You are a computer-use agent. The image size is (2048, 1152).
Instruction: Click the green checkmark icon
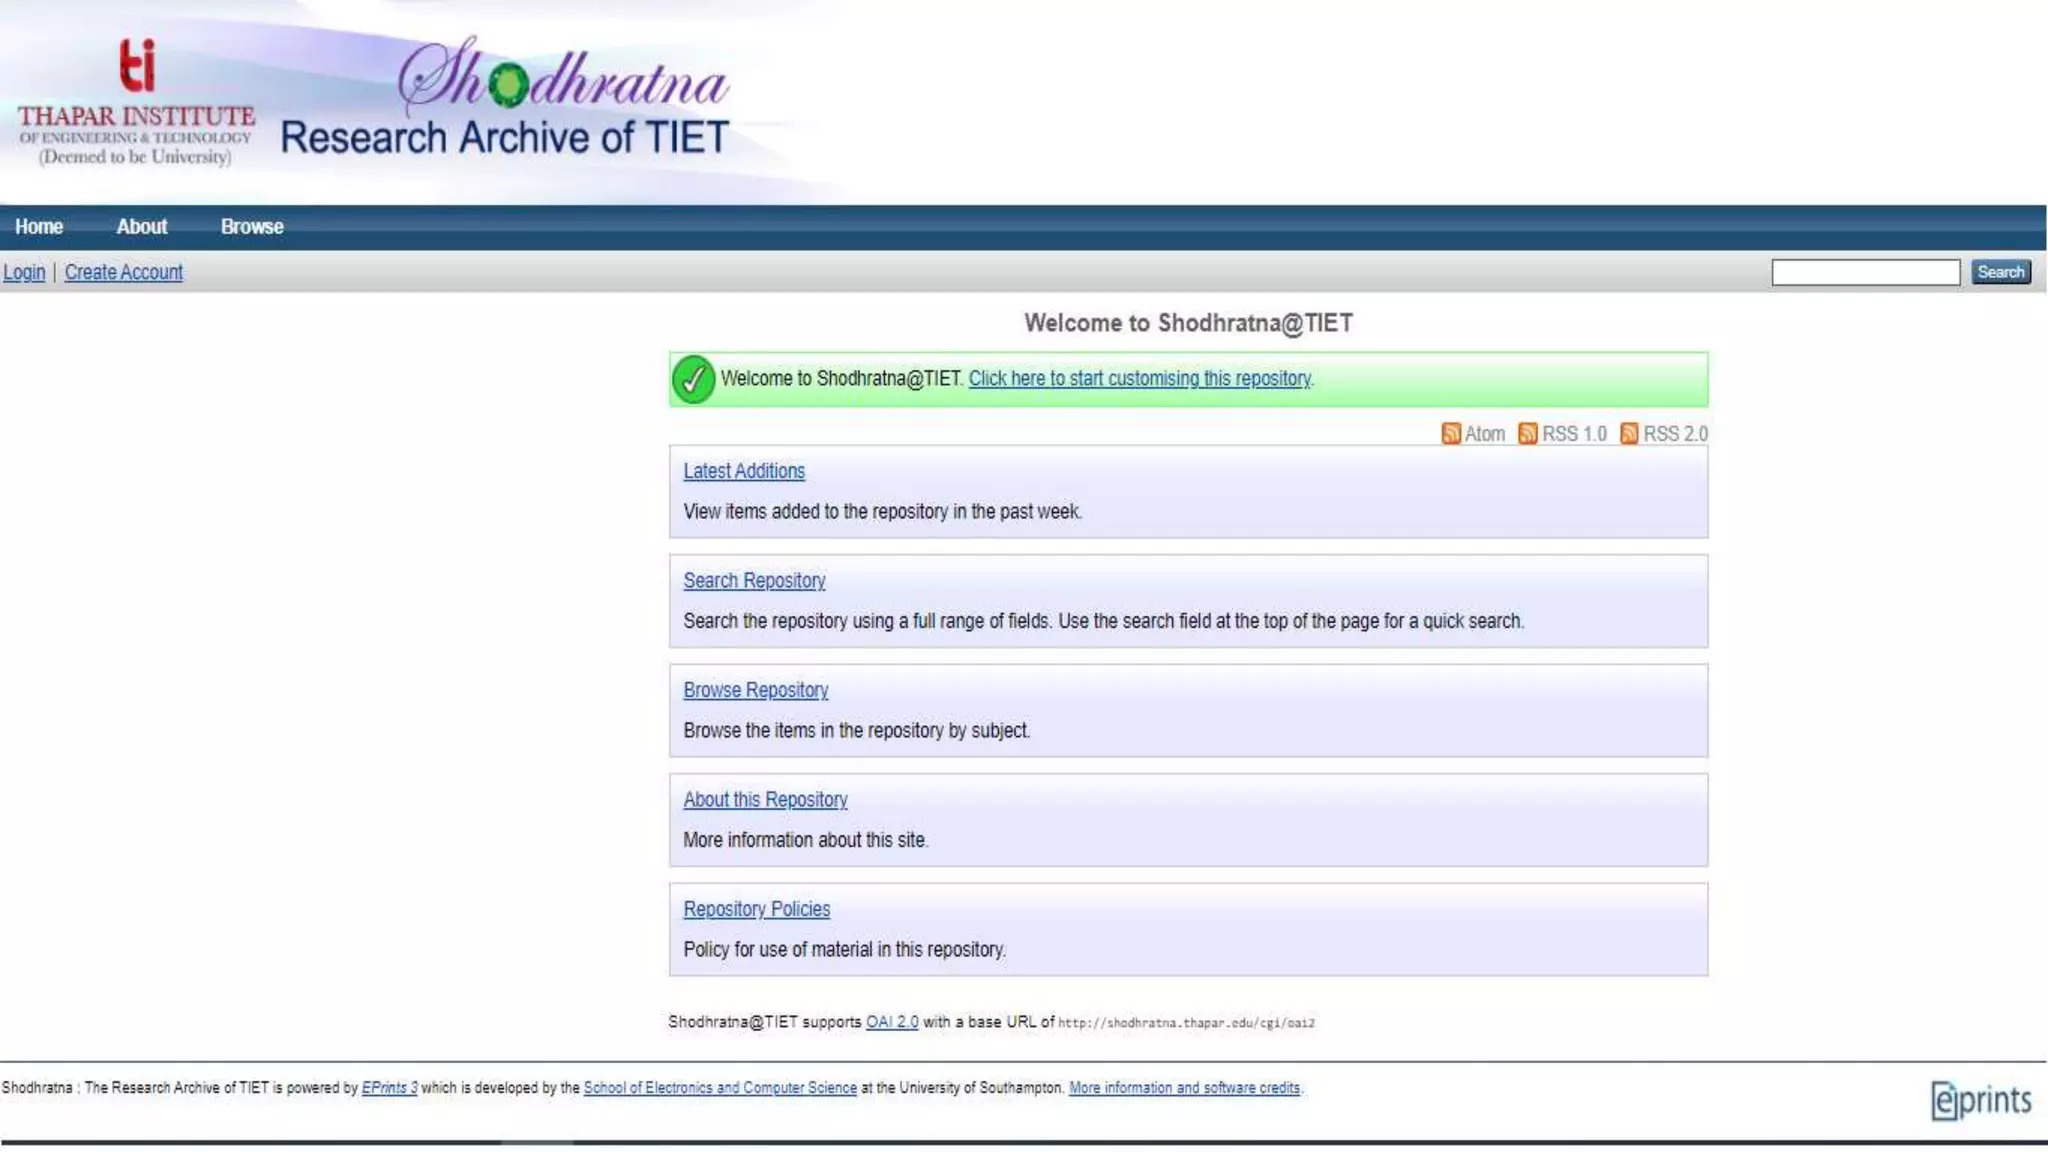click(x=693, y=379)
